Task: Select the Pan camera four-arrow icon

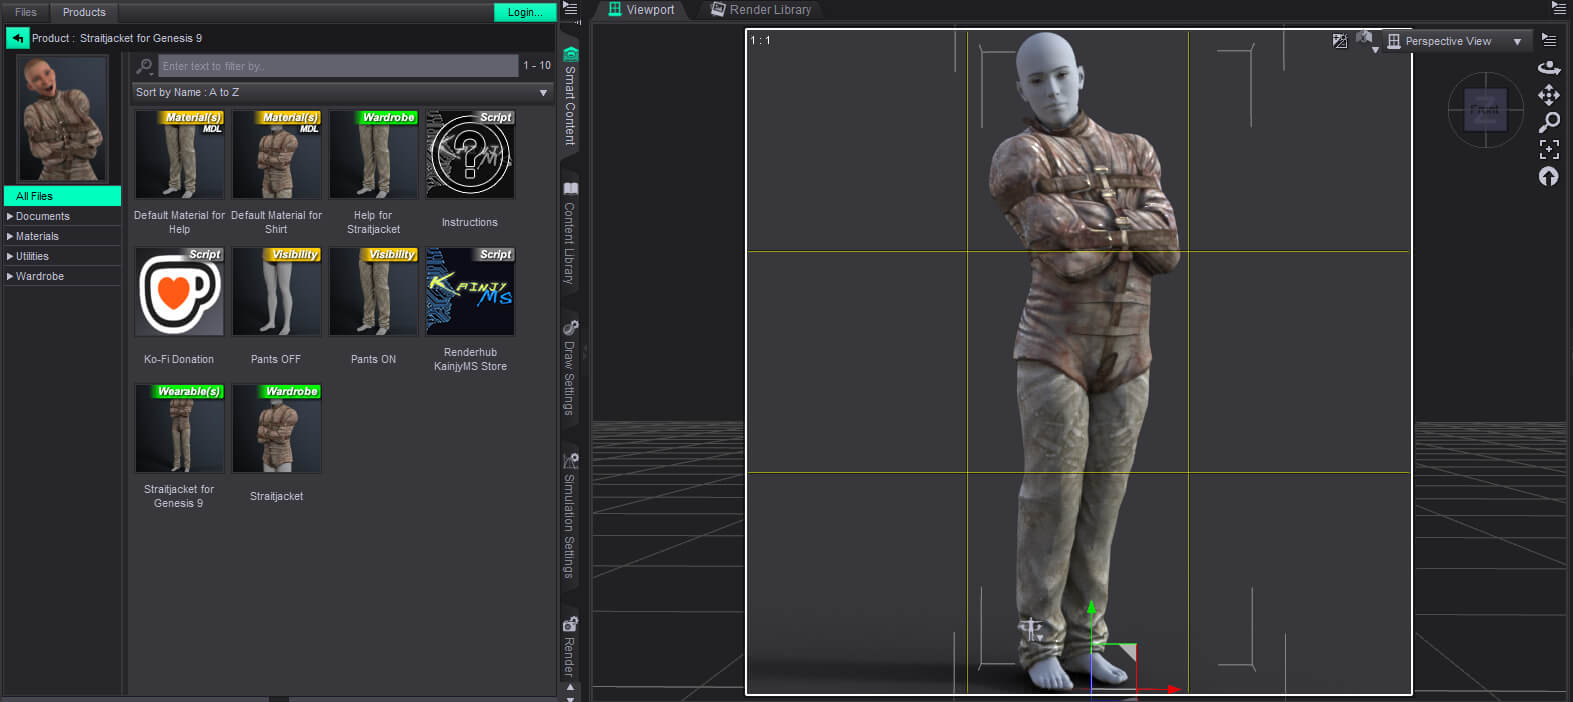Action: 1549,95
